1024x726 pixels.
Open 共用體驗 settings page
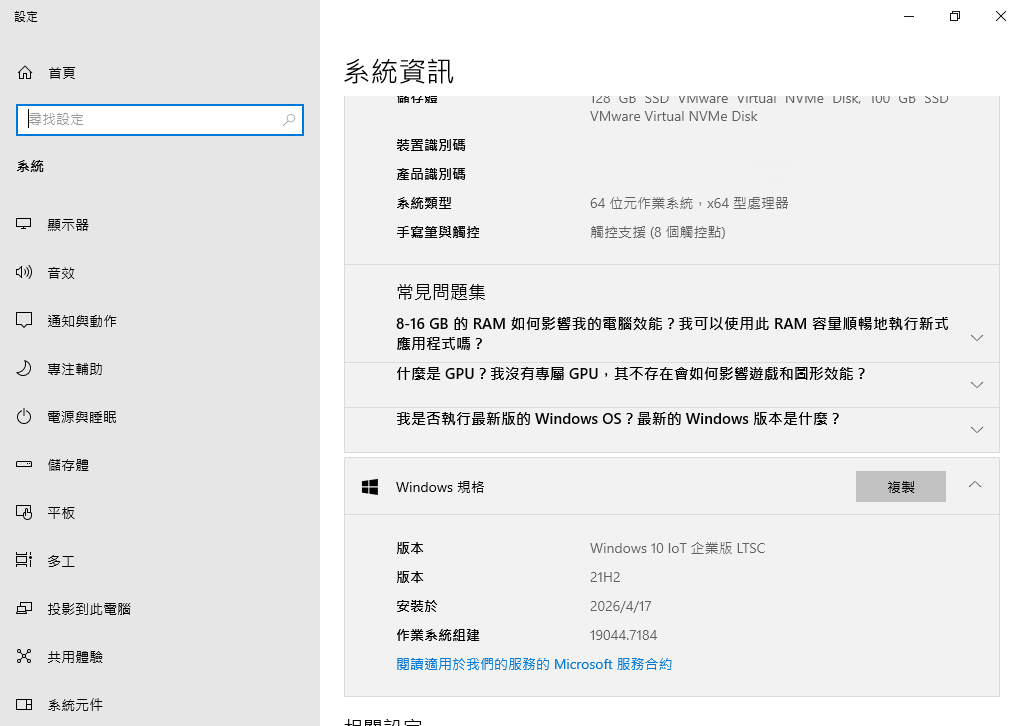click(x=75, y=657)
